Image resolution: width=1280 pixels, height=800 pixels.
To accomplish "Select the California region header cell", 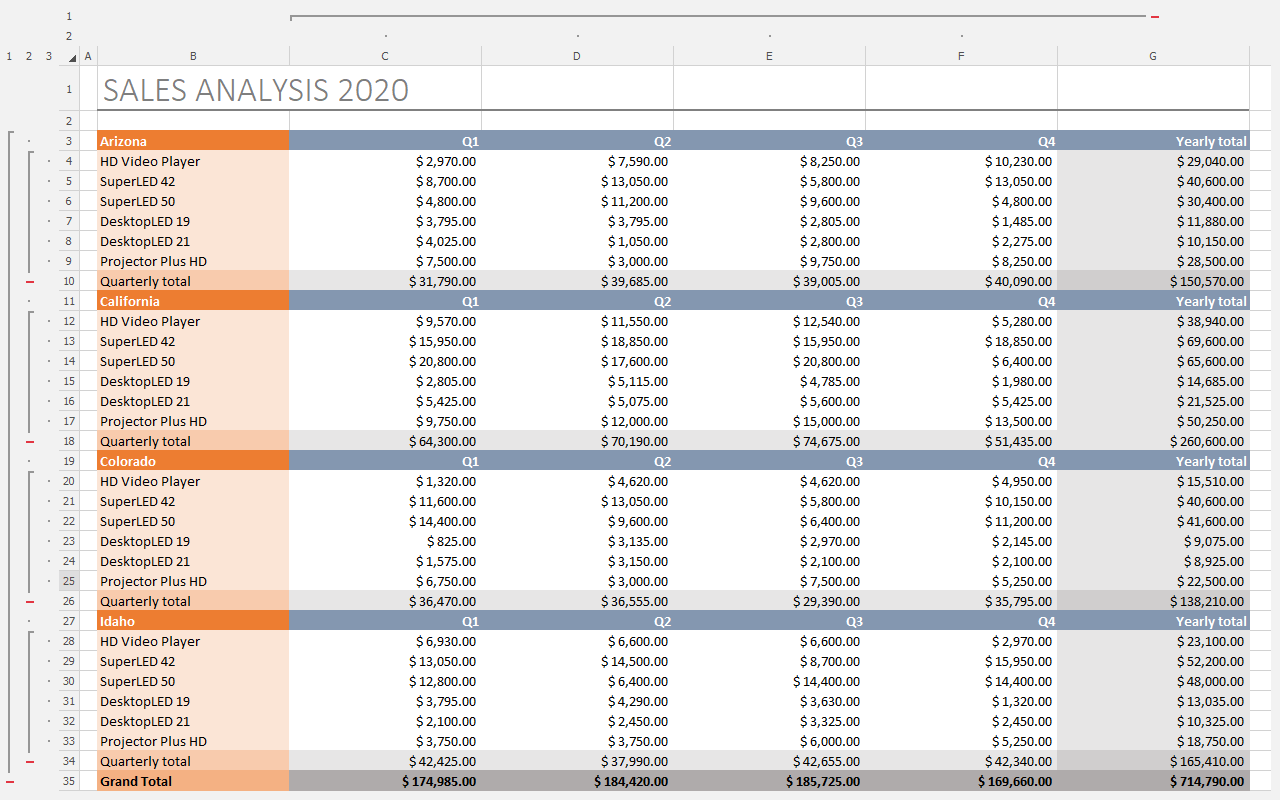I will click(193, 301).
